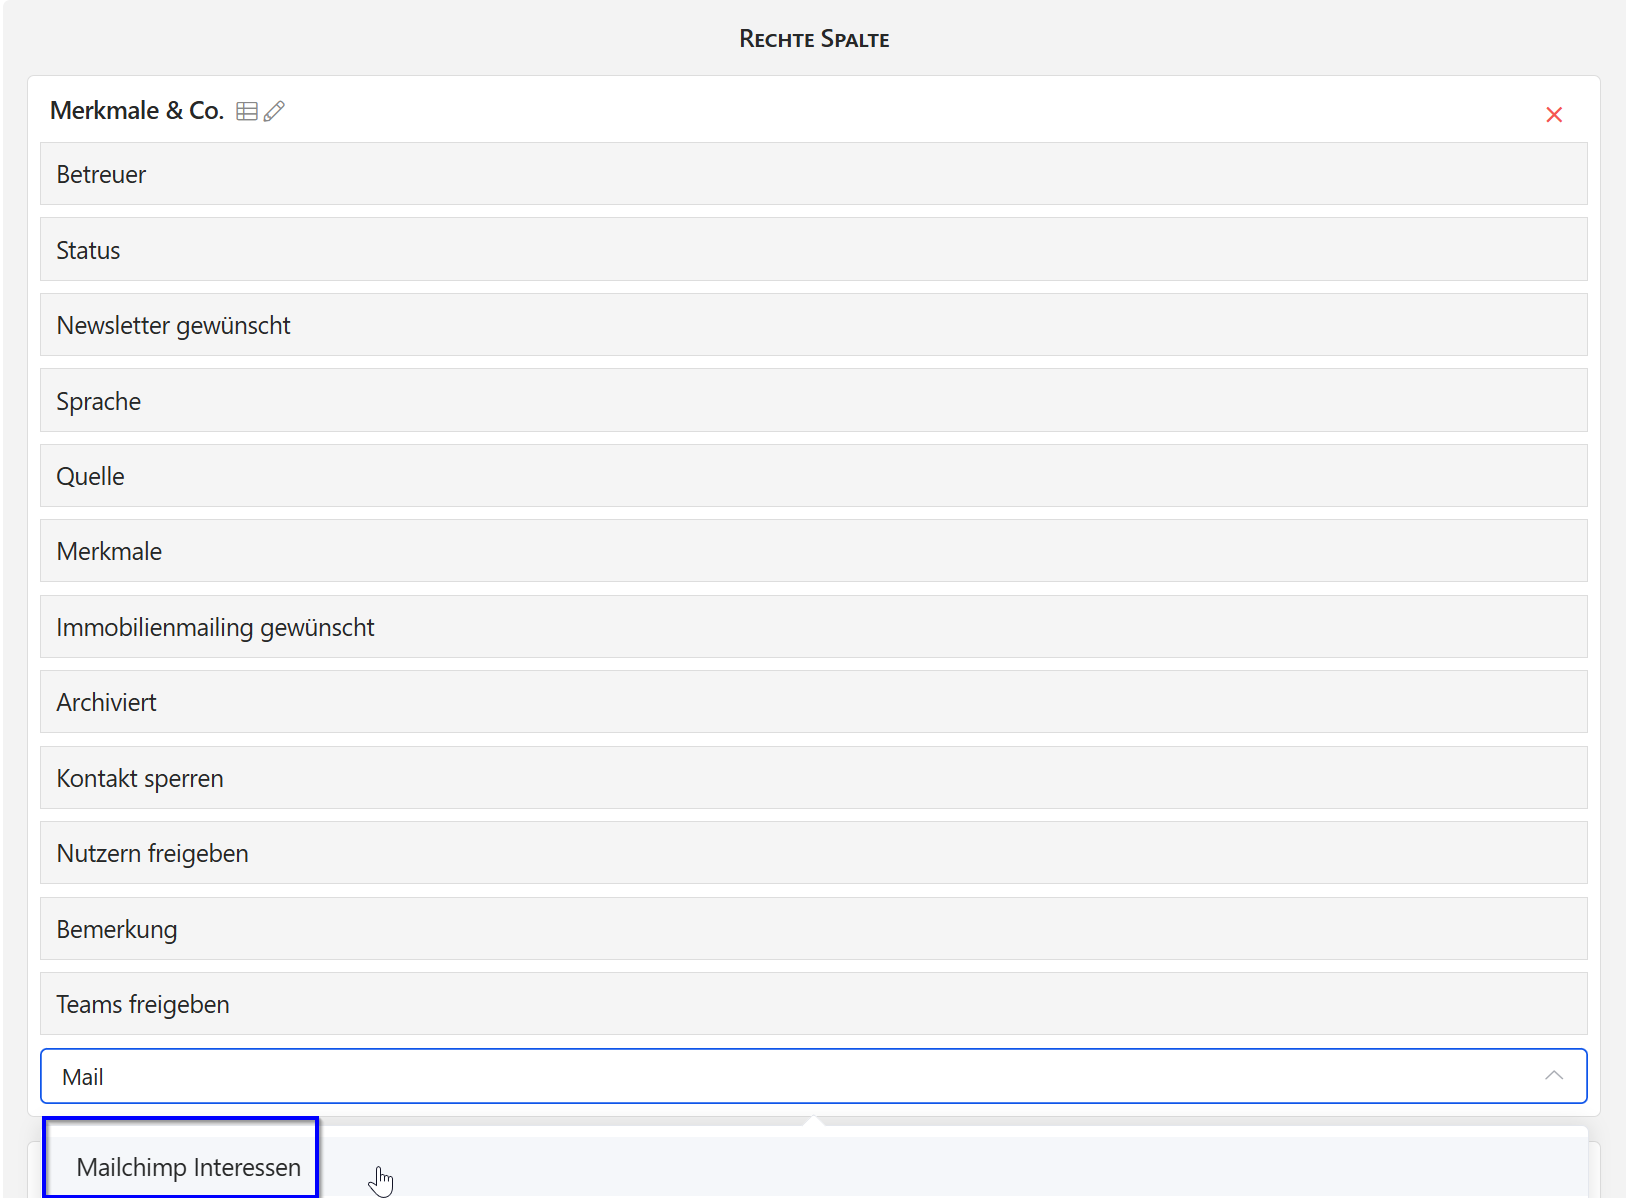Click the Sprache field row
This screenshot has width=1626, height=1198.
[x=813, y=400]
